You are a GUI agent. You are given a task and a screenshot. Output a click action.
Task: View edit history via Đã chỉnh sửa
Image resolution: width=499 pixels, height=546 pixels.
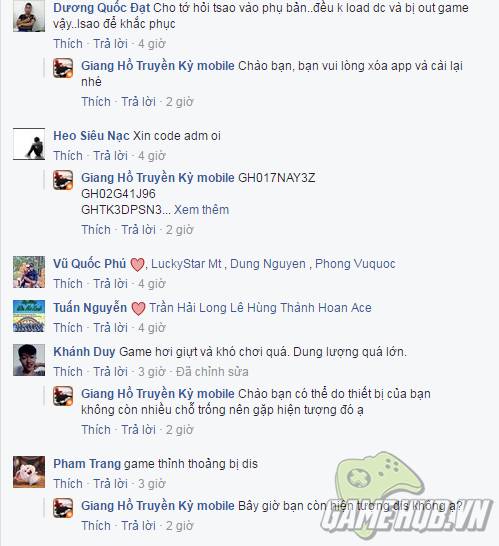tap(212, 372)
